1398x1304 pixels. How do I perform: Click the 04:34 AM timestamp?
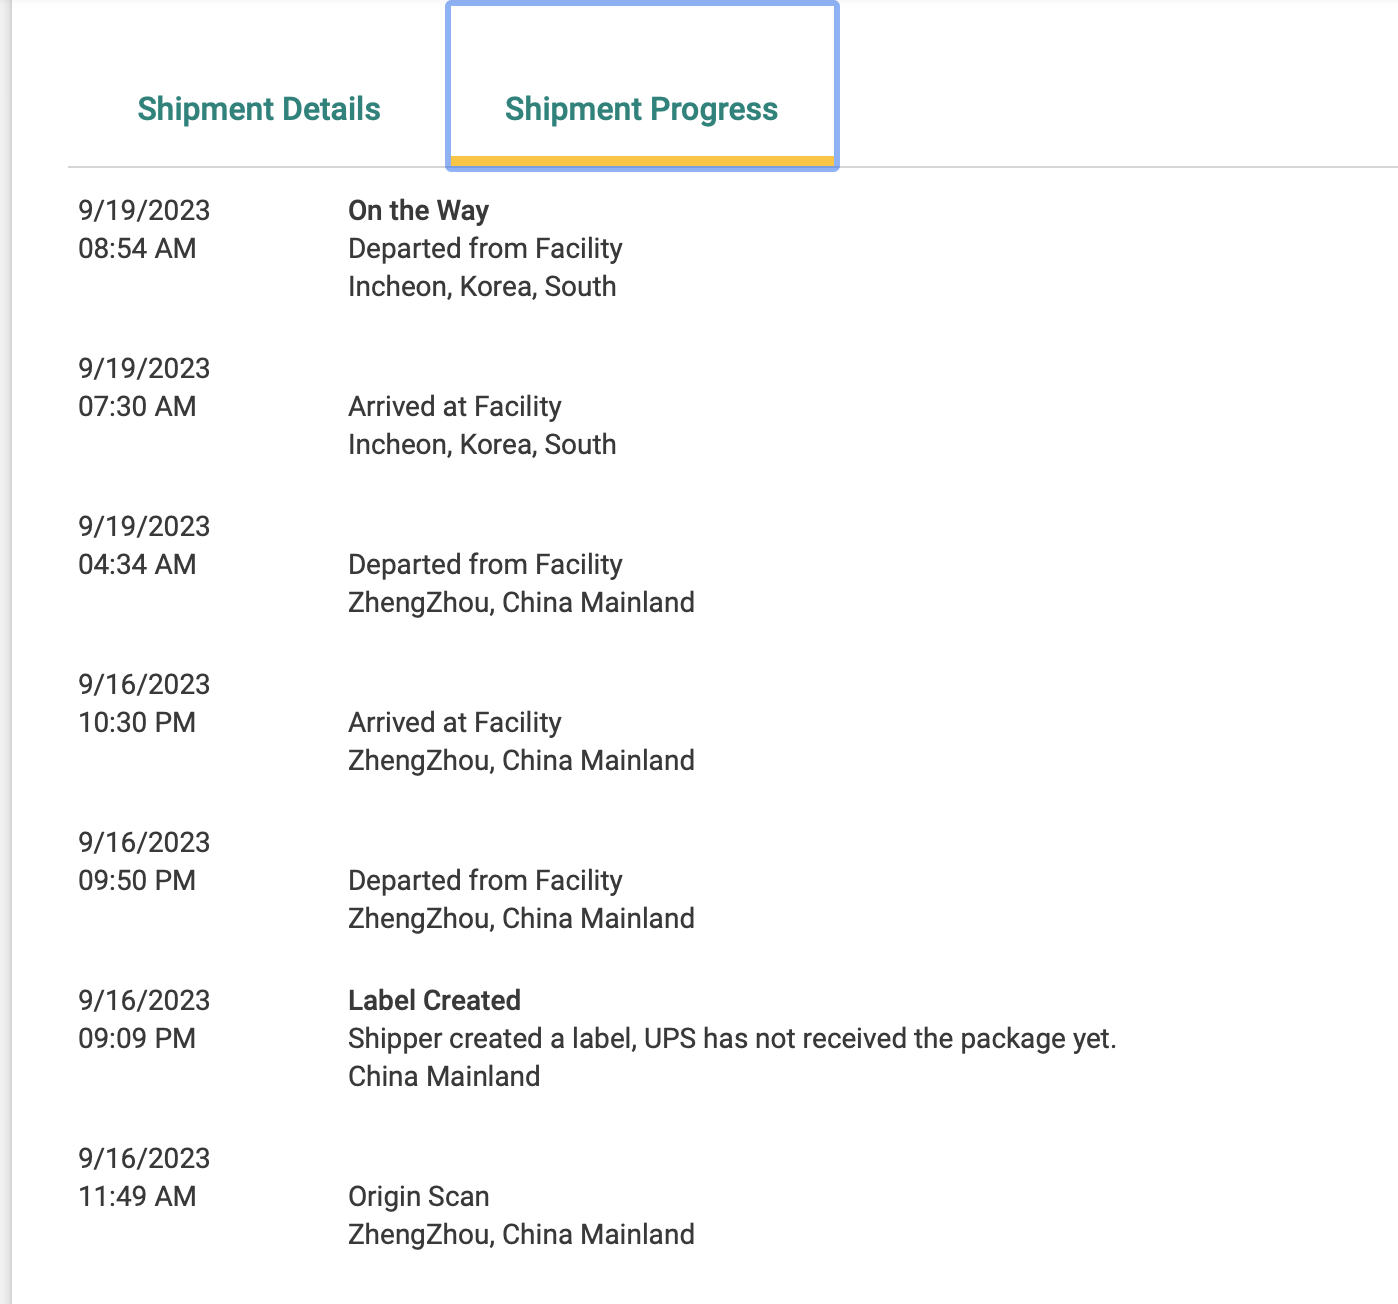point(137,565)
